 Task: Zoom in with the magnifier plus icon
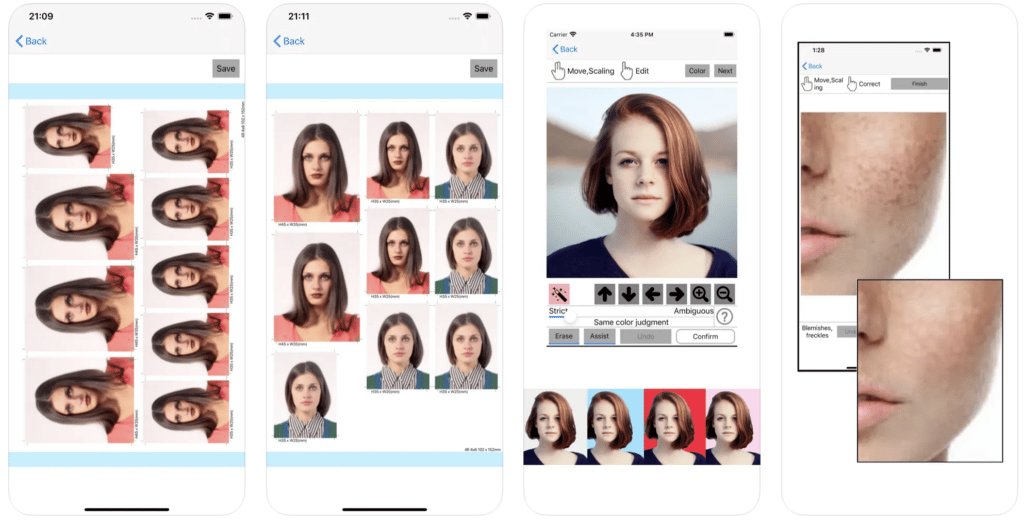pyautogui.click(x=700, y=294)
